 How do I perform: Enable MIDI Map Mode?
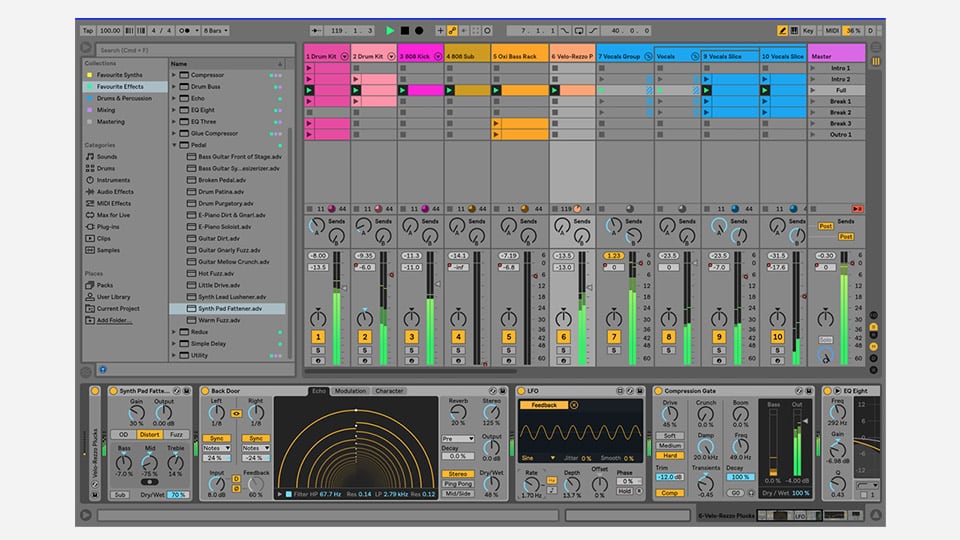click(831, 30)
